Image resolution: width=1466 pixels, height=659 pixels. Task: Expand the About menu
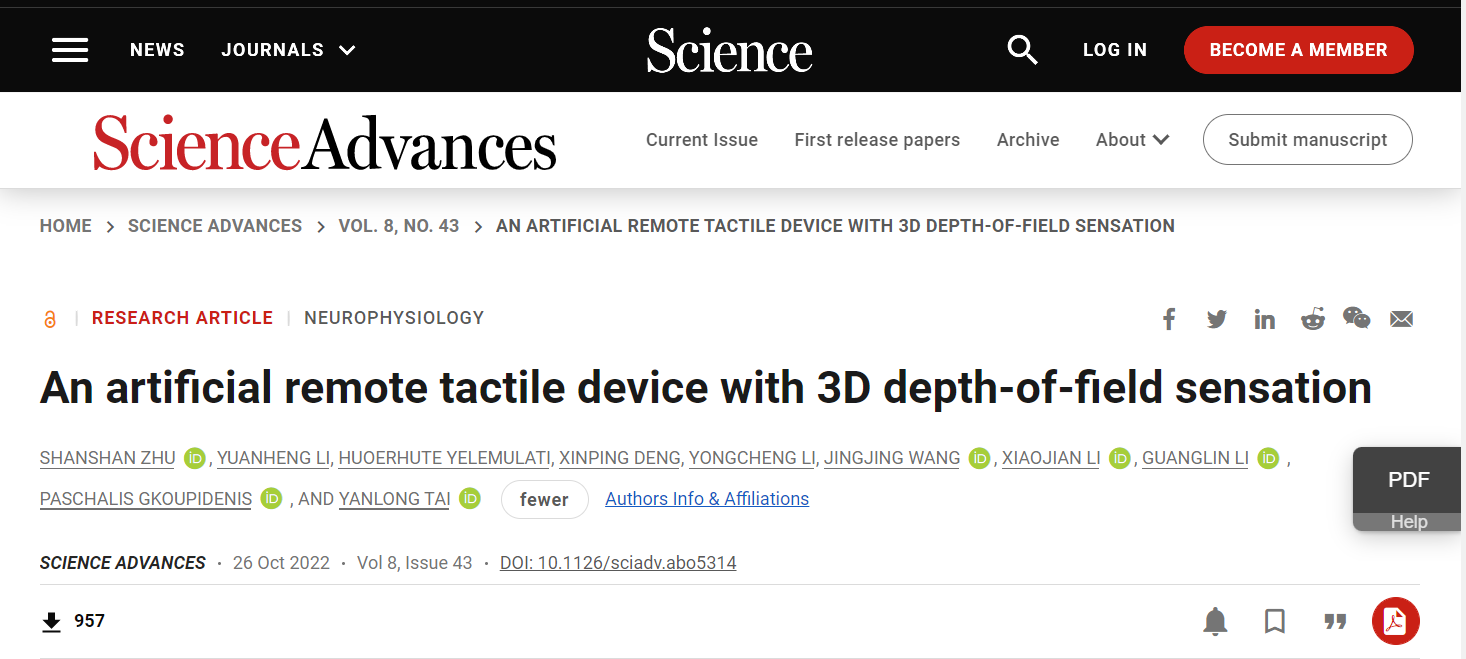click(x=1132, y=140)
